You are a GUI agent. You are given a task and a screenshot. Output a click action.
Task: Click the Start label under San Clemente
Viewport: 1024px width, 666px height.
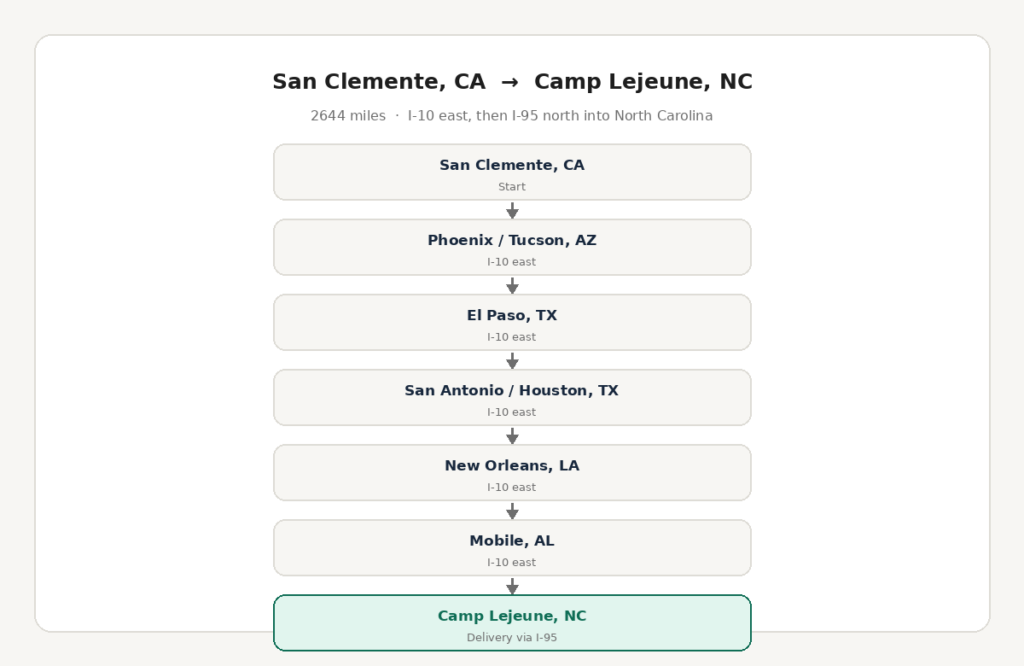point(511,187)
